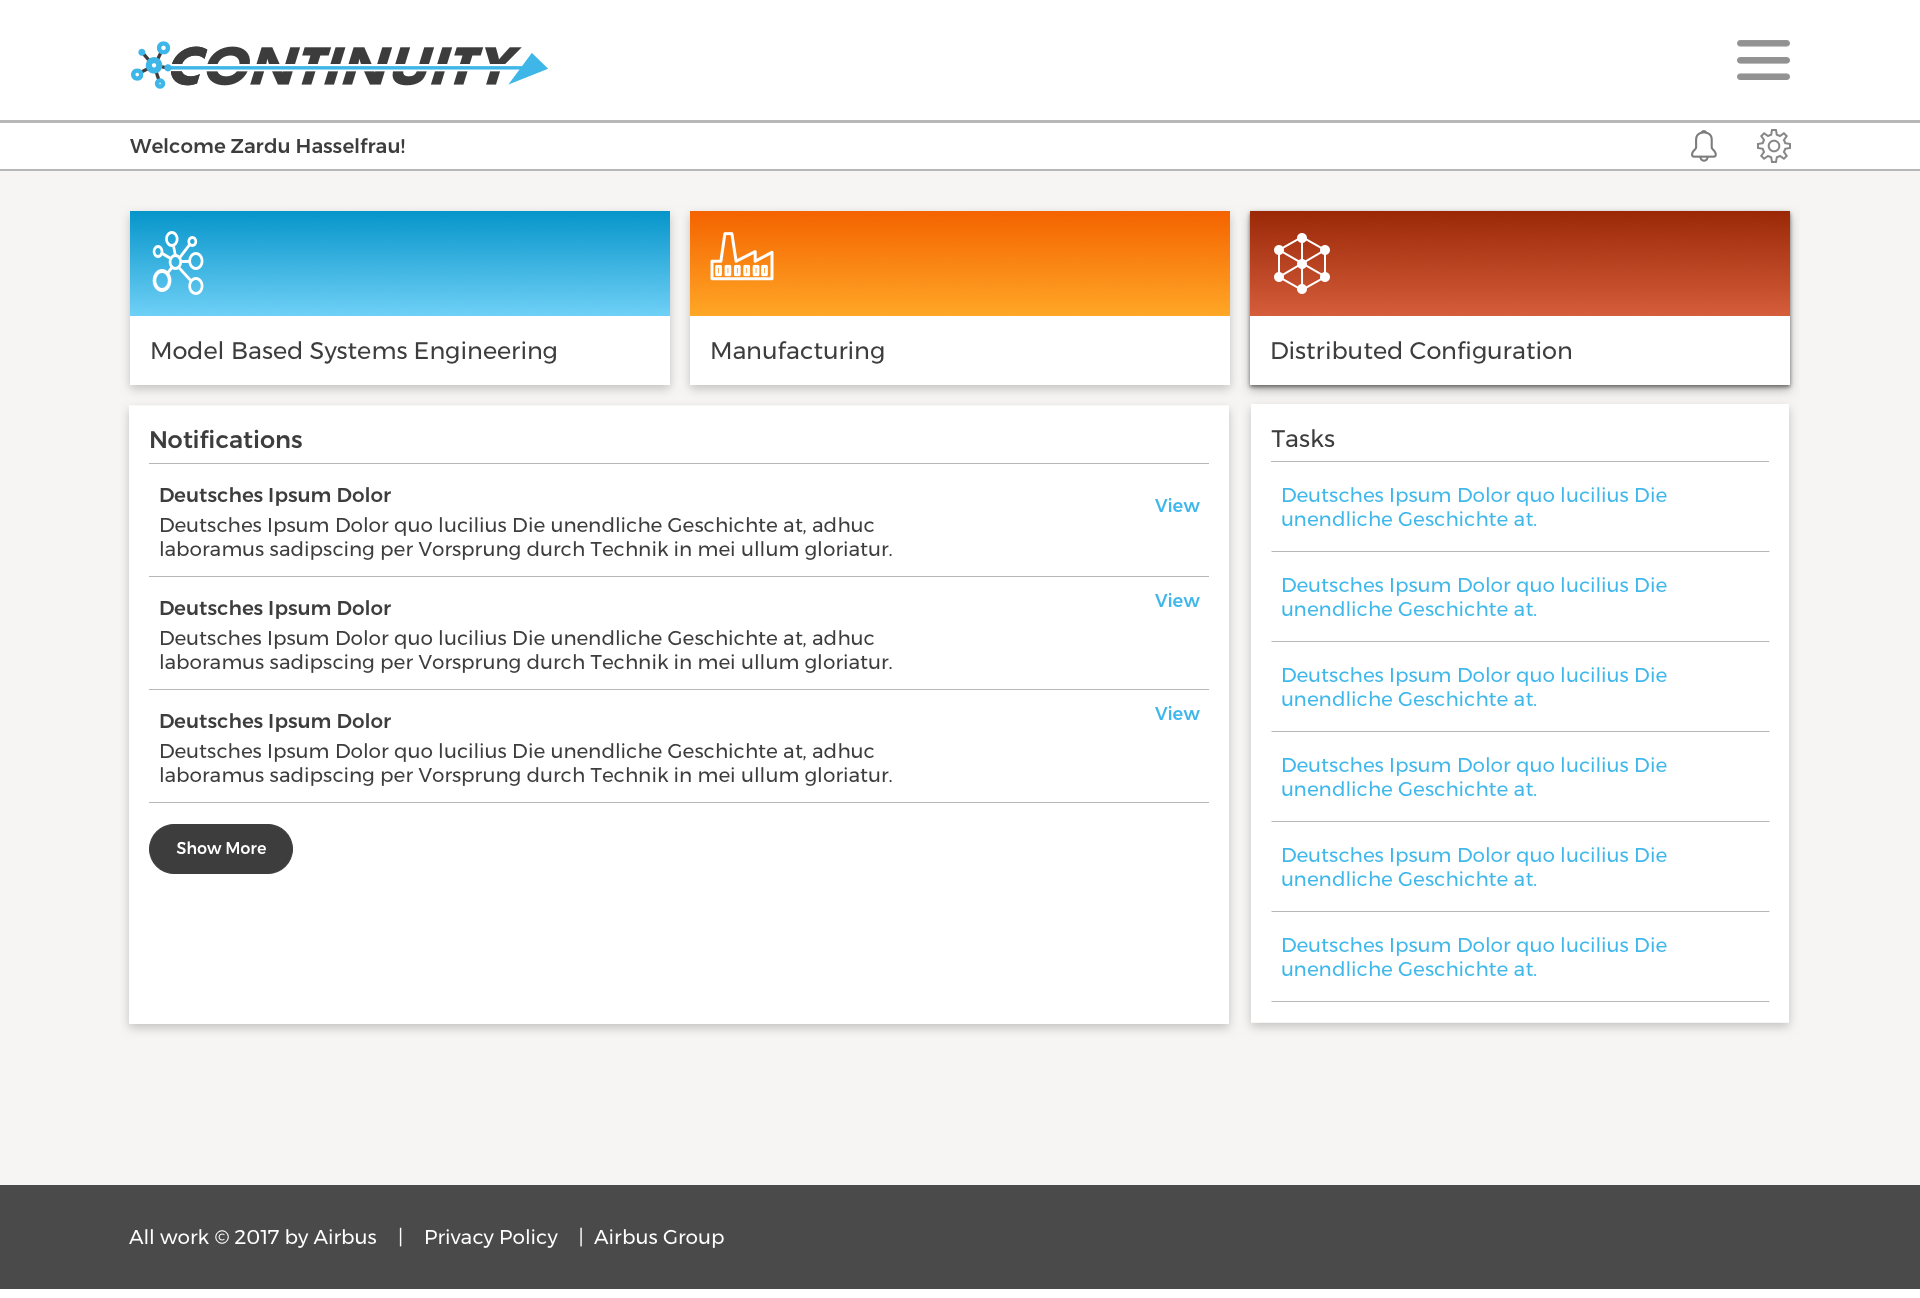Click the factory icon on orange tile

tap(741, 257)
